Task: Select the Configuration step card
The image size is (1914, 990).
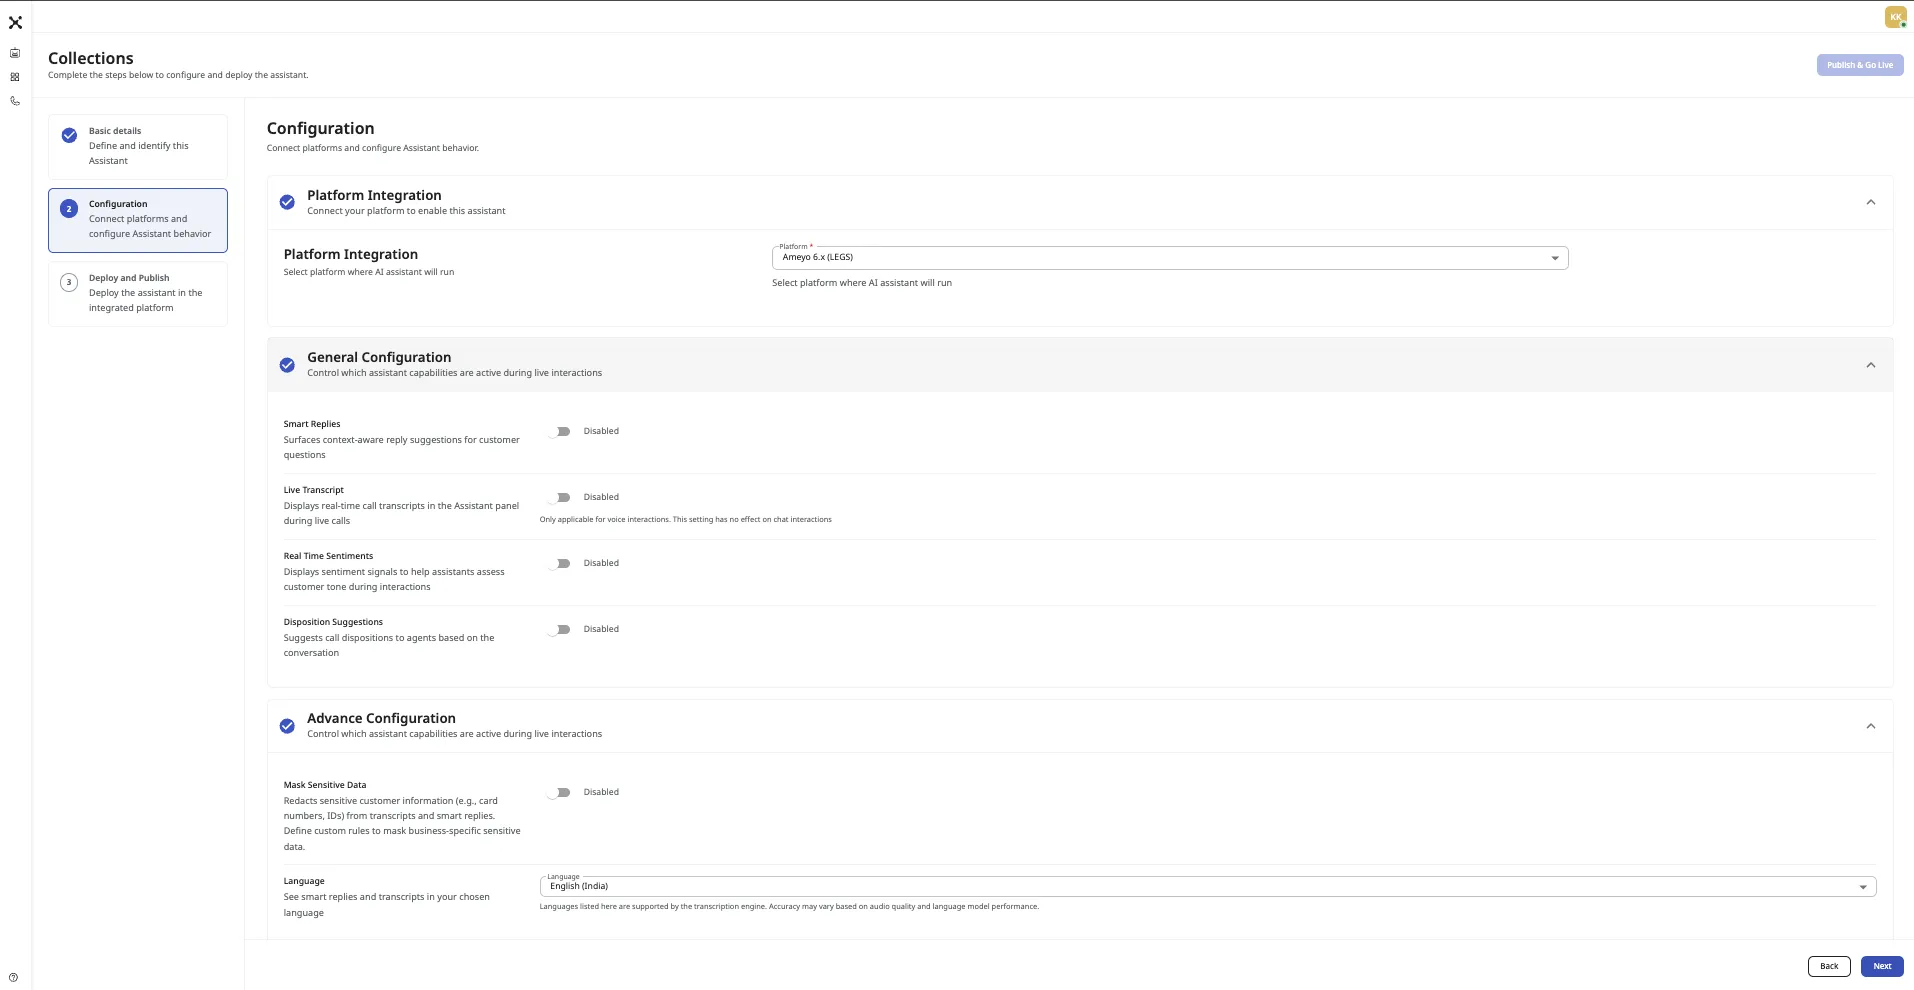Action: tap(138, 220)
